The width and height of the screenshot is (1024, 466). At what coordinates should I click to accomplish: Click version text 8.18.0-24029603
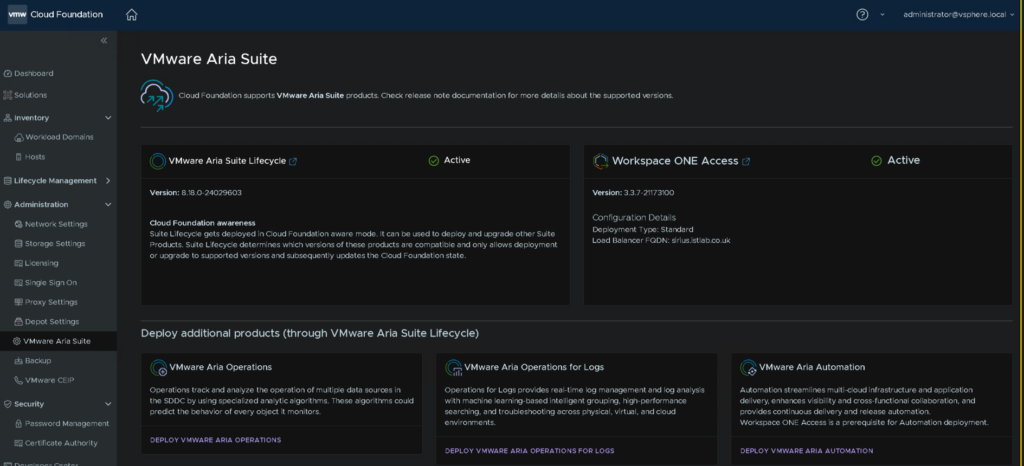tap(212, 193)
